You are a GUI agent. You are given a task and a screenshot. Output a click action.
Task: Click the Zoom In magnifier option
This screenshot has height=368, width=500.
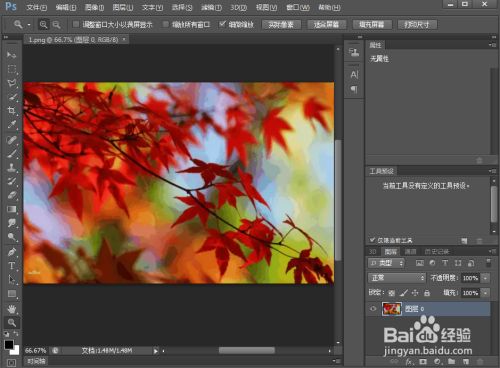(x=43, y=24)
